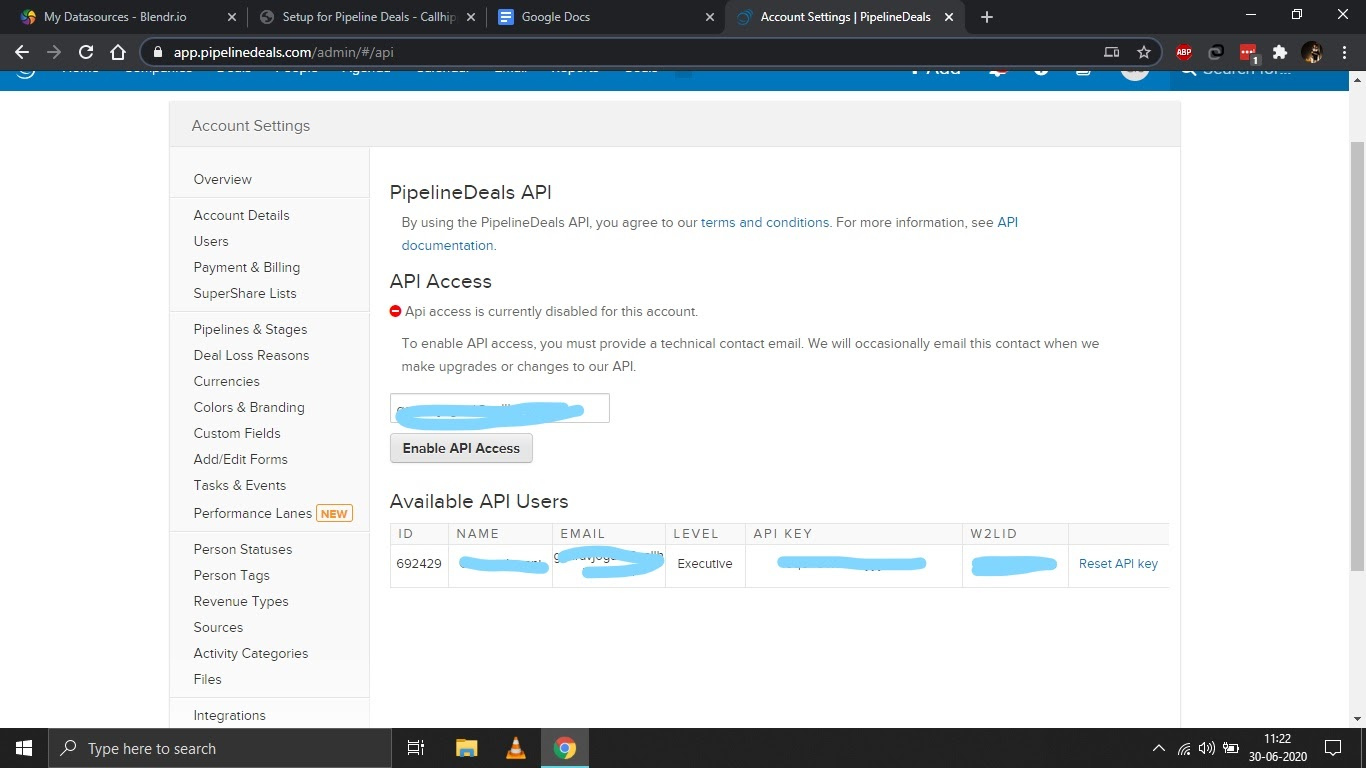Open Person Statuses
Screen dimensions: 1366x768
pyautogui.click(x=243, y=549)
